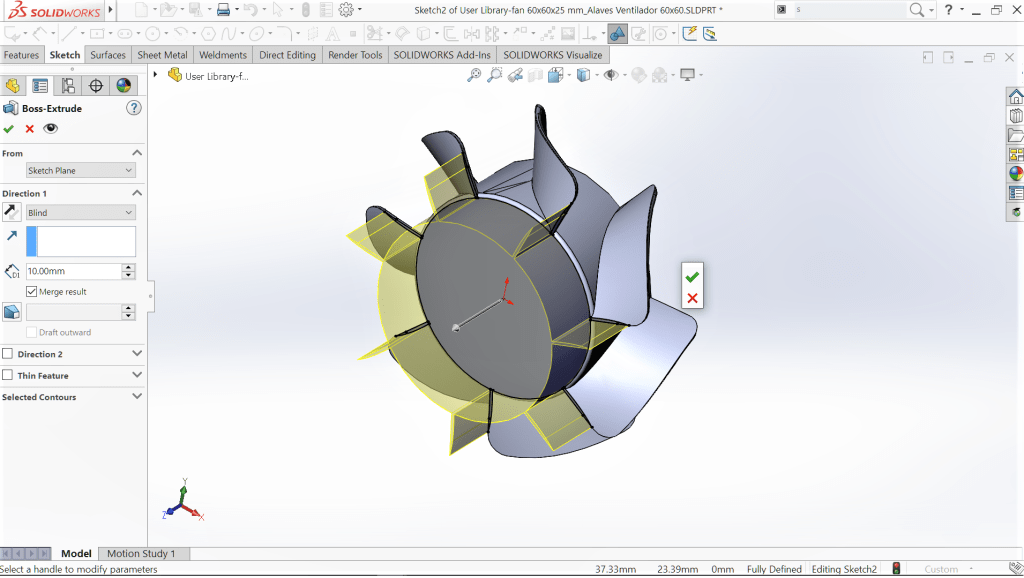Accept the Boss-Extrude with green checkmark
1024x578 pixels.
(x=9, y=129)
